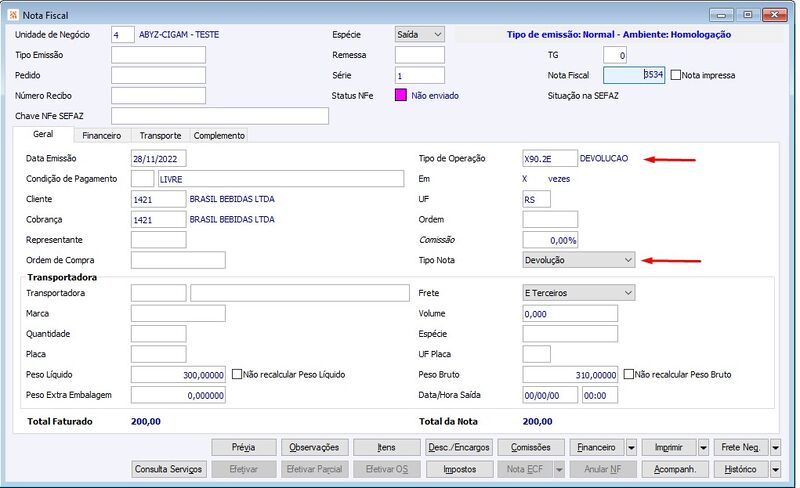Open the arrow menu beside the Financeiro button
The image size is (800, 488).
tap(631, 448)
